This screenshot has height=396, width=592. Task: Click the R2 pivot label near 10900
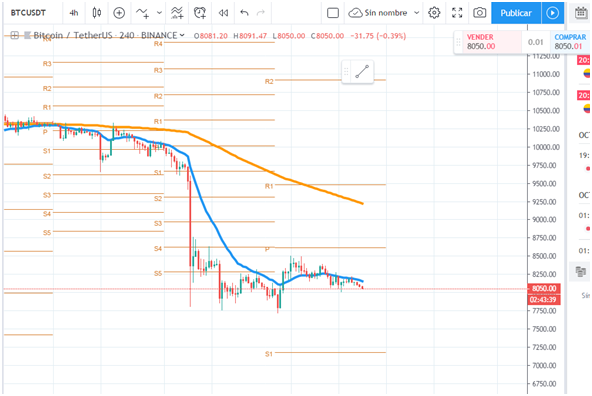pyautogui.click(x=269, y=81)
